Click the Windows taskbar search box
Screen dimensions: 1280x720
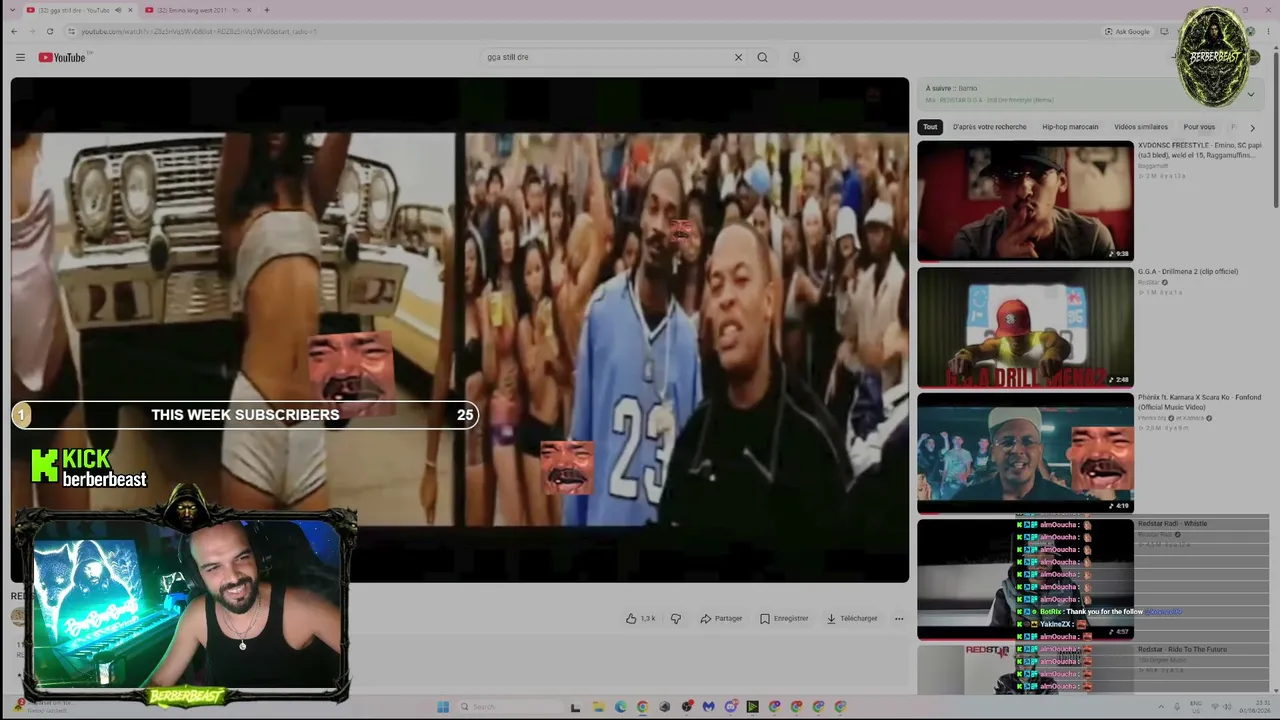(508, 707)
